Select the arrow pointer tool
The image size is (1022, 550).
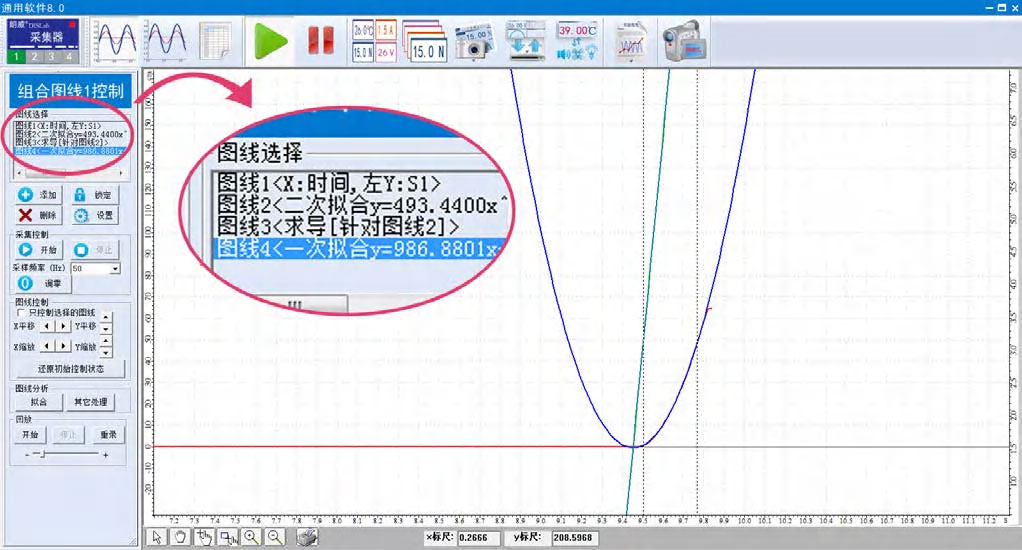coord(157,538)
